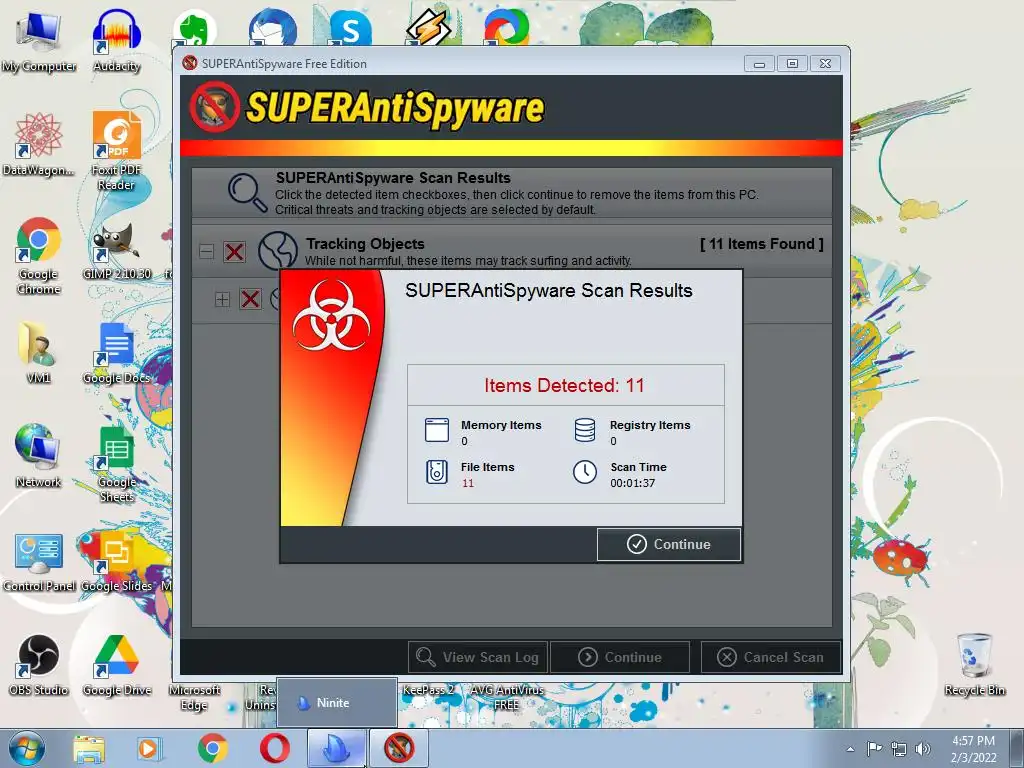Click the Action Center flag tray icon
The image size is (1024, 768).
click(874, 748)
